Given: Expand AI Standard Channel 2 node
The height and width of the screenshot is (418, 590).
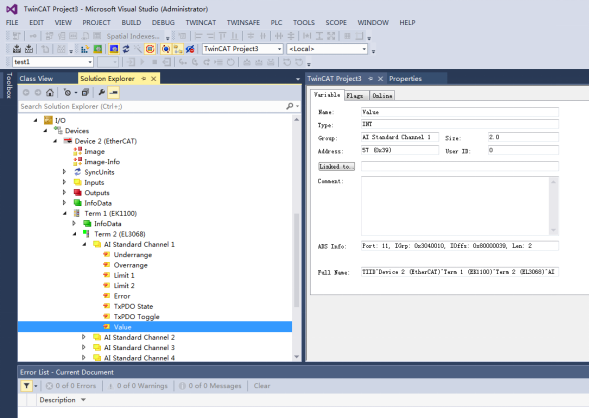Looking at the screenshot, I should pos(84,337).
